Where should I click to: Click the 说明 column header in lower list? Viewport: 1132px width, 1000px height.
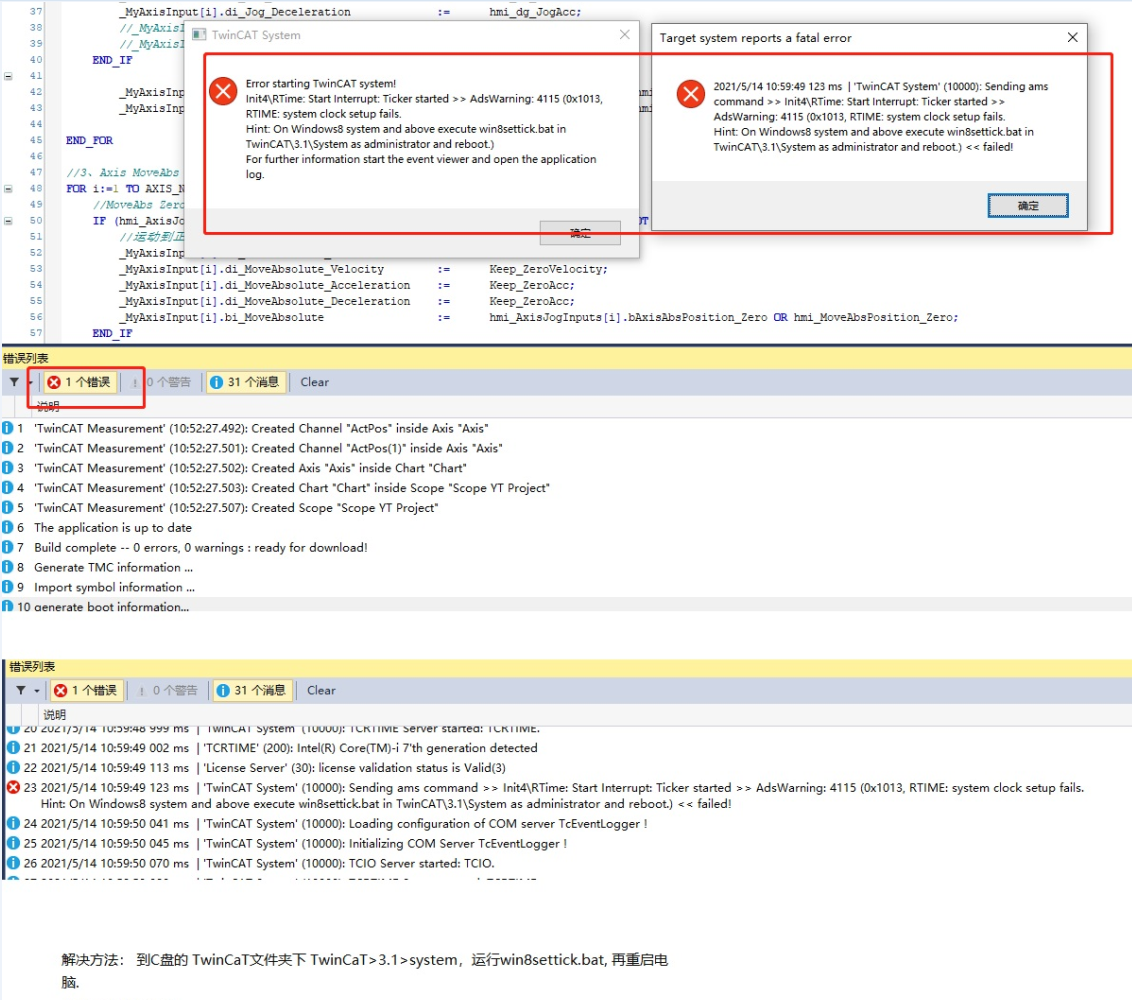point(55,715)
